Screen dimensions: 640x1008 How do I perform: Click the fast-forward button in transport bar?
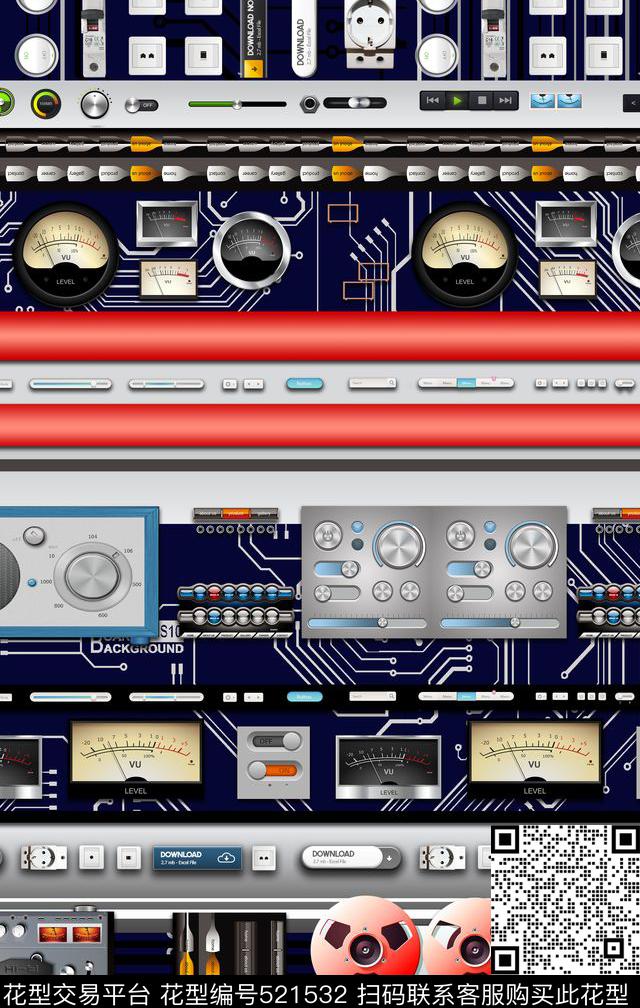505,100
